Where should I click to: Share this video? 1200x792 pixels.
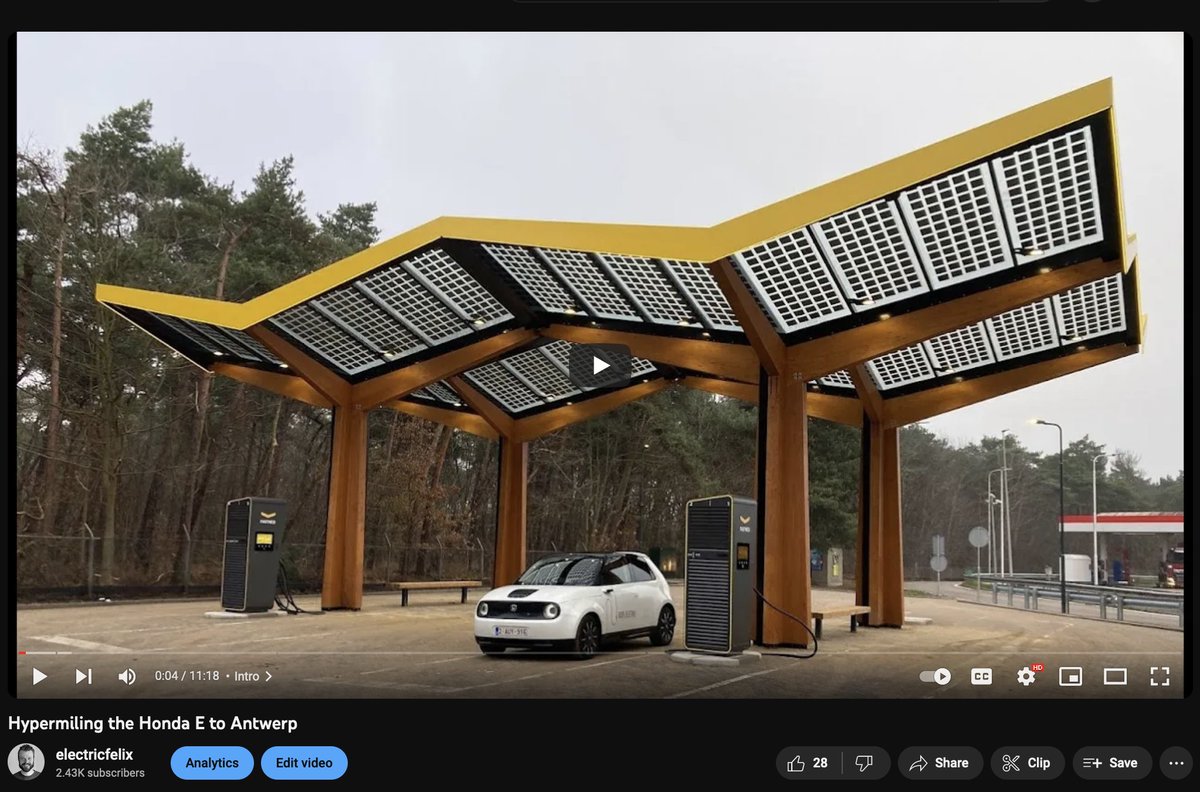tap(940, 763)
